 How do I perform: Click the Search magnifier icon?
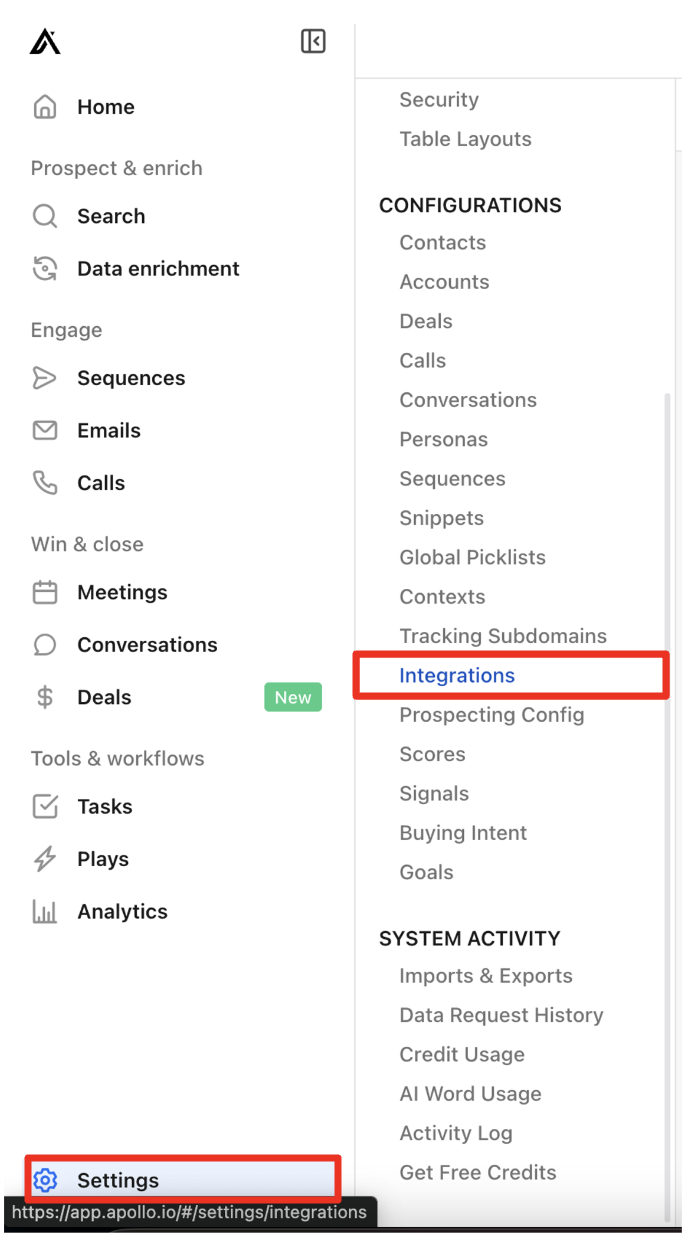[45, 216]
